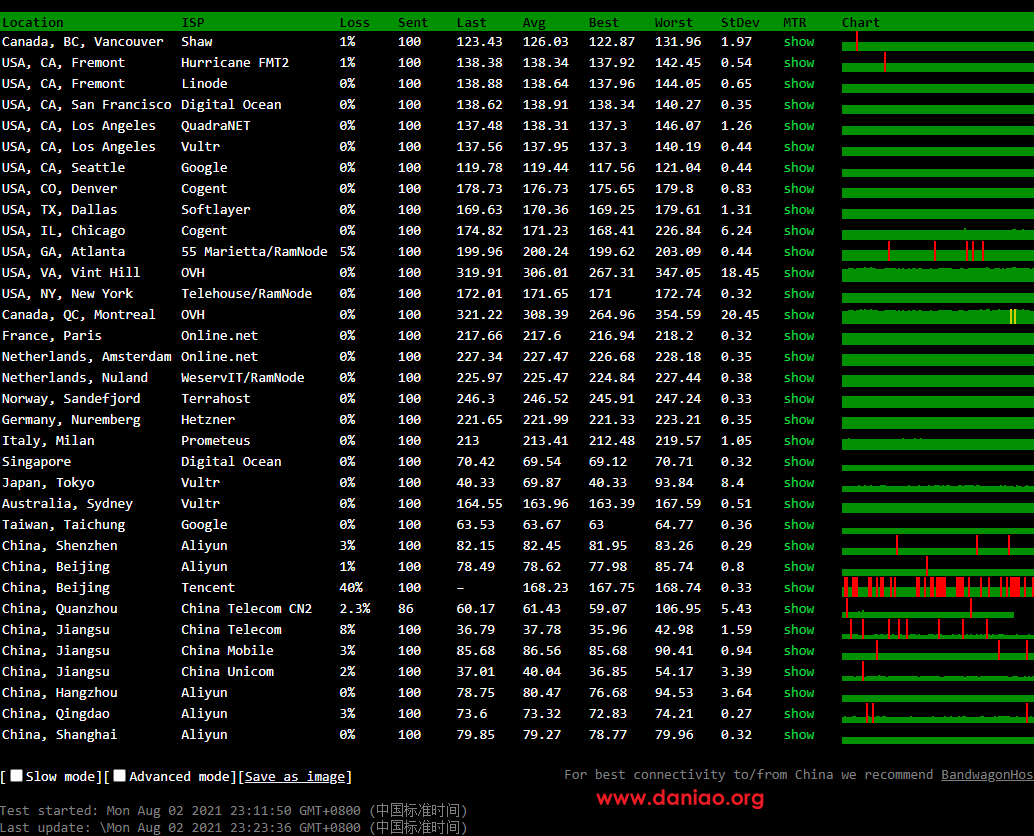Click the Vancouver Shaw latency chart

[x=938, y=41]
